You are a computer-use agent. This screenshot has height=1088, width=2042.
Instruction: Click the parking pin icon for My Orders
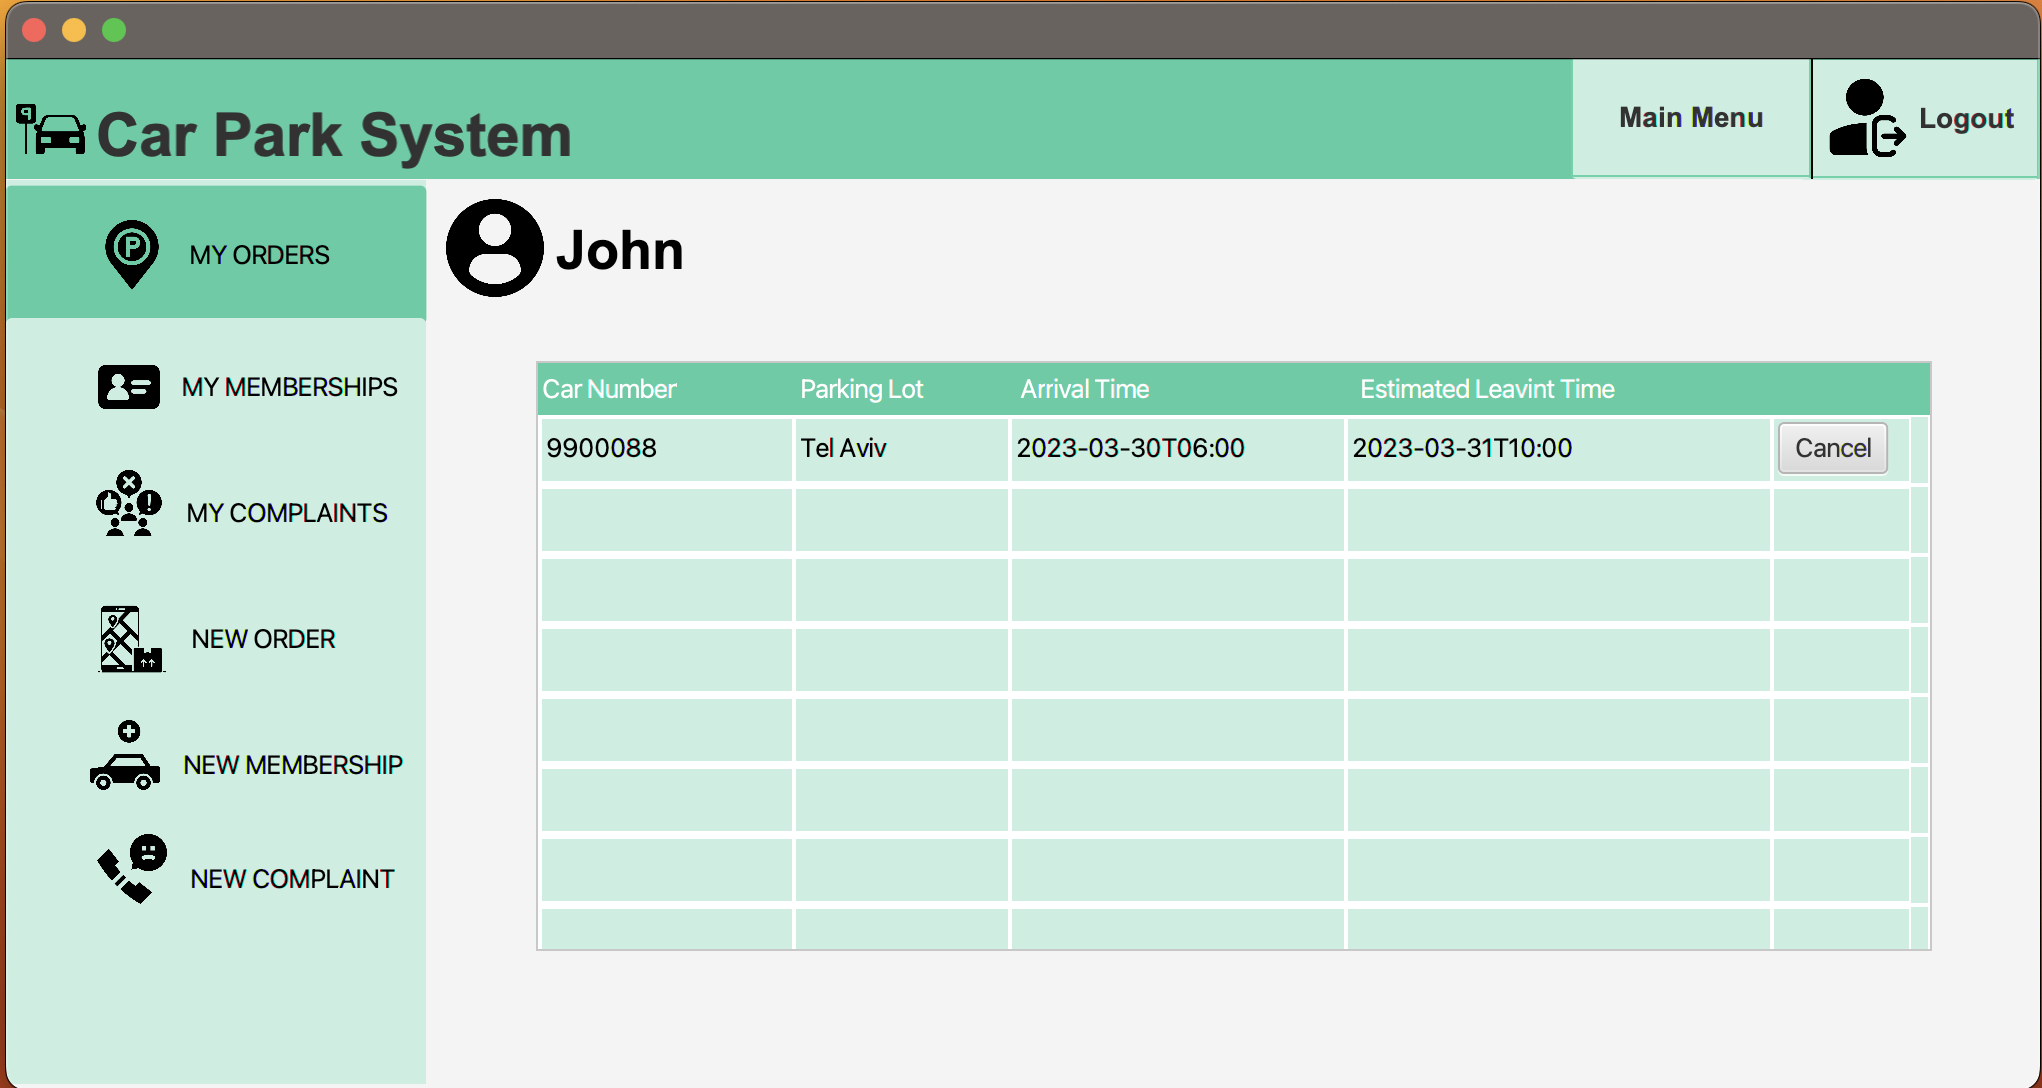(131, 253)
